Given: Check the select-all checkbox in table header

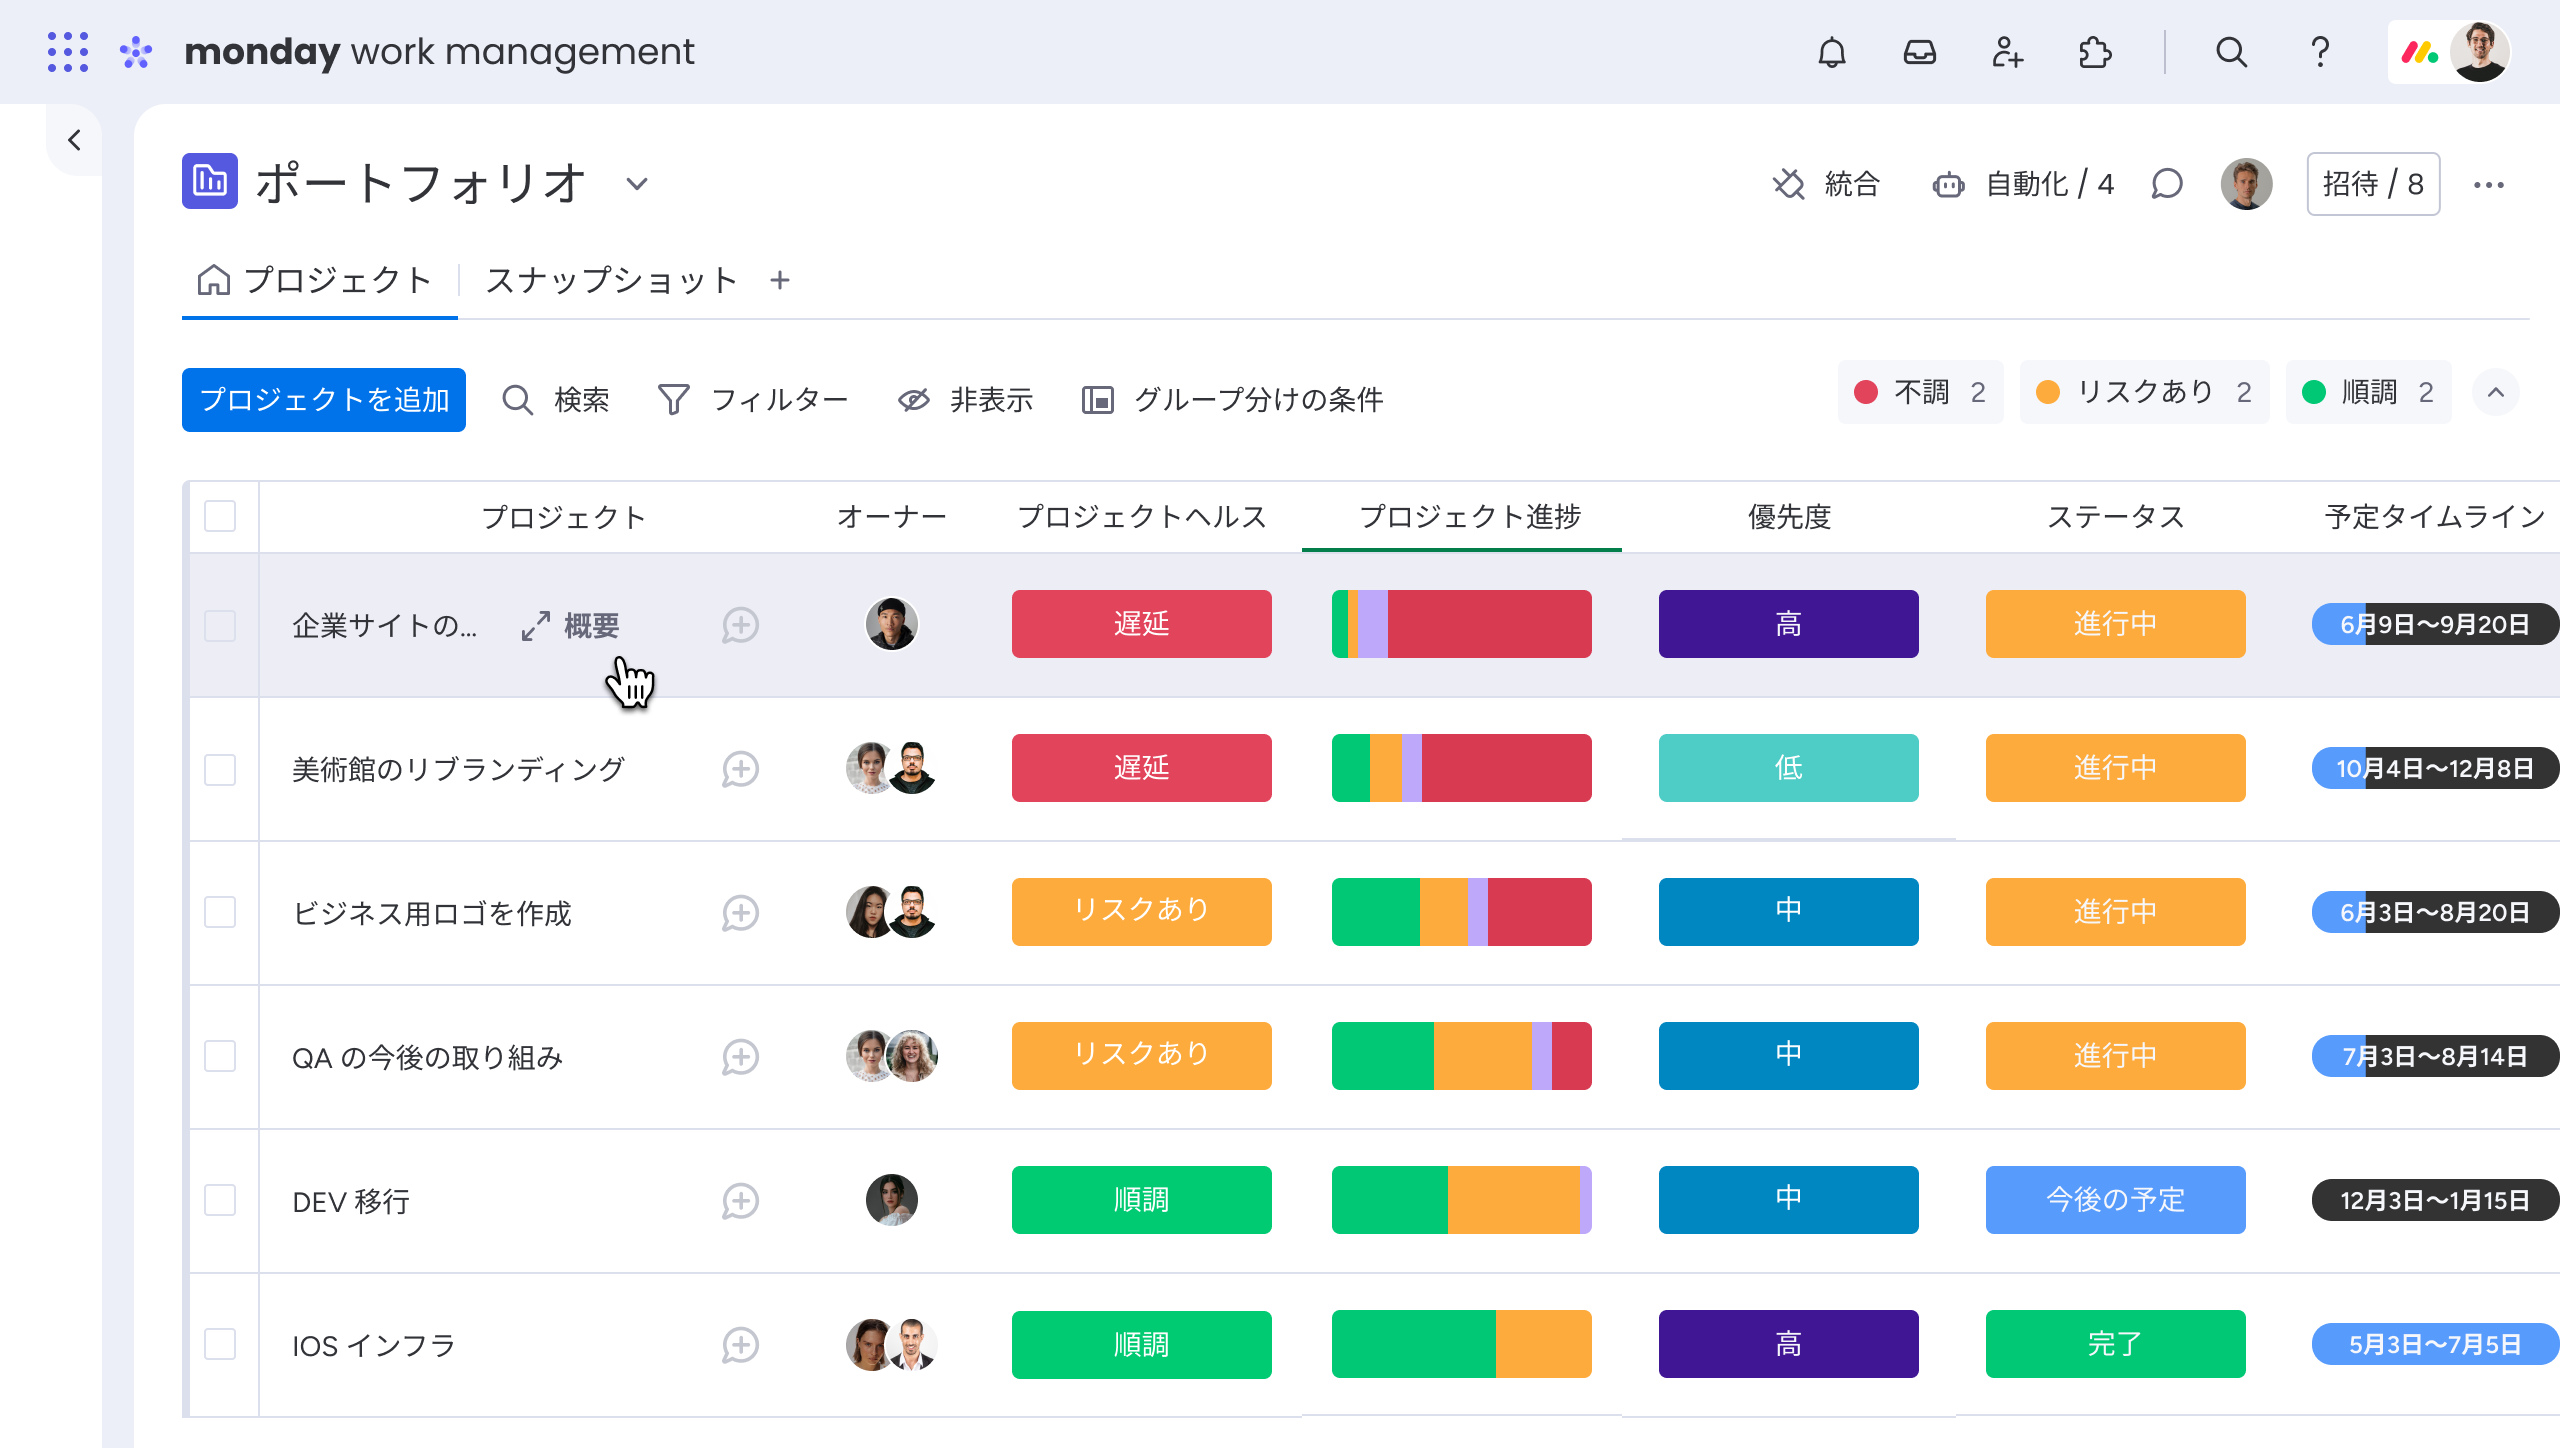Looking at the screenshot, I should pos(220,516).
